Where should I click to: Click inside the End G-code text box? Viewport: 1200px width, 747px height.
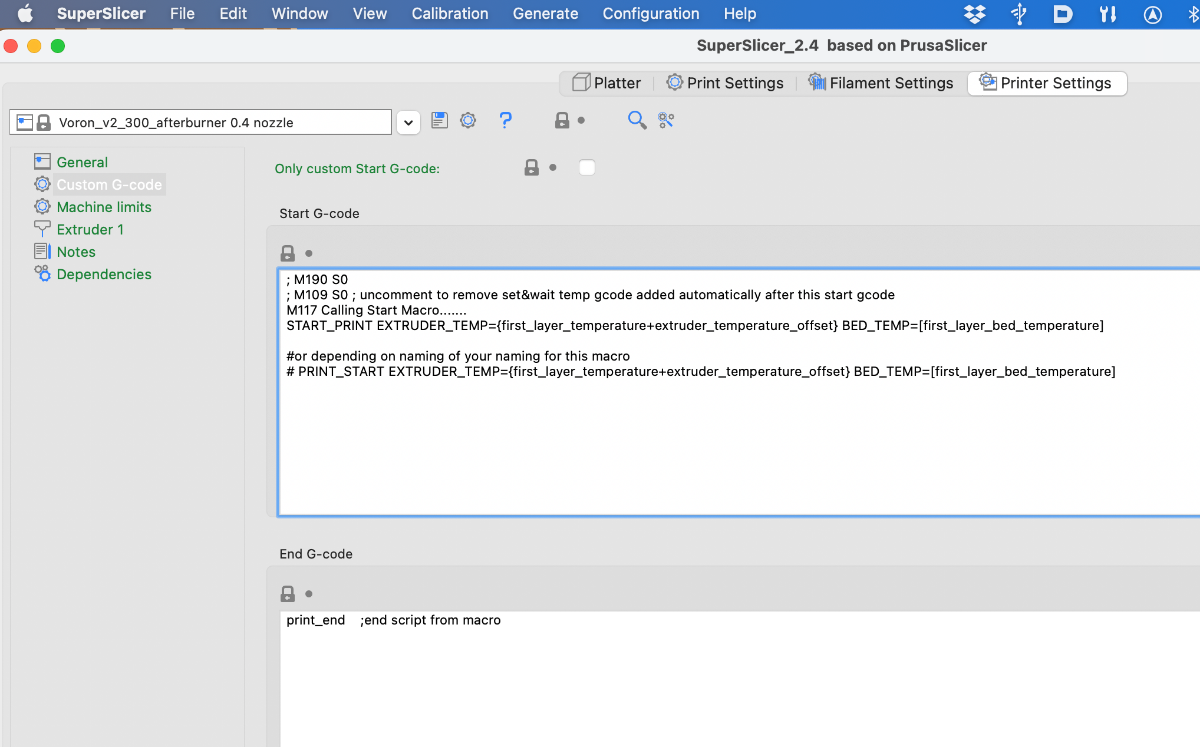(x=739, y=680)
